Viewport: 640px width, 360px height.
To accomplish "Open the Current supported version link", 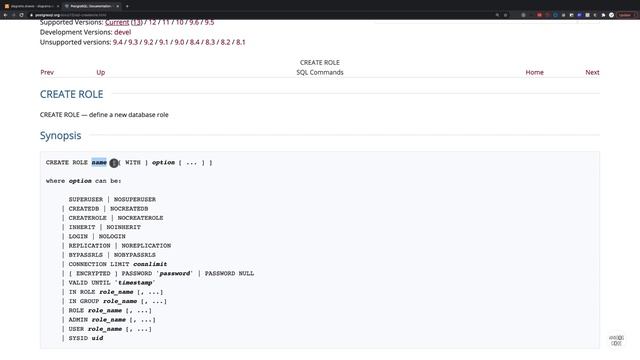I will (x=117, y=22).
